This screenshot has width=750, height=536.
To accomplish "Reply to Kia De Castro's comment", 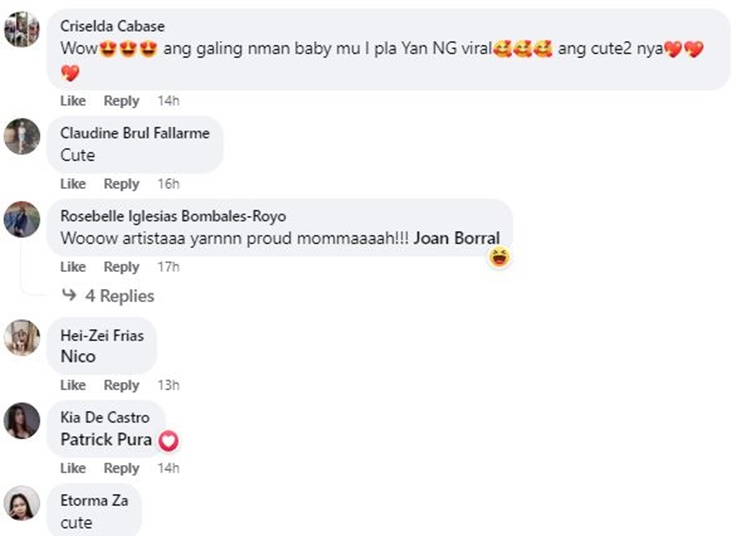I will [121, 468].
